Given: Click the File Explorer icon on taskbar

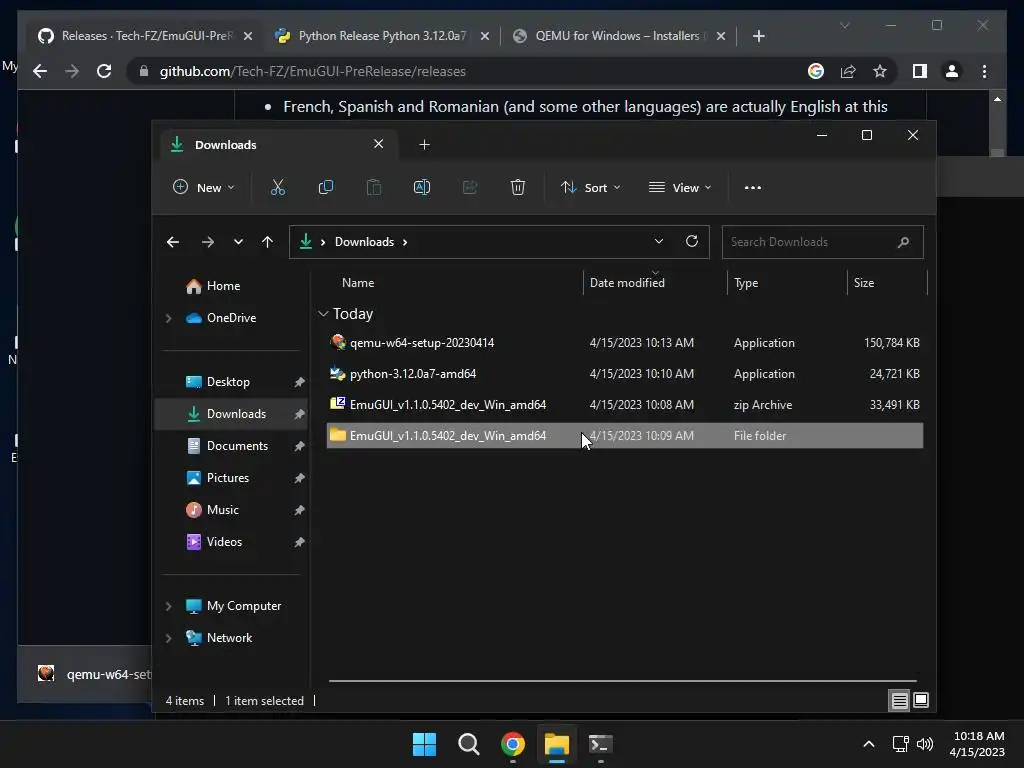Looking at the screenshot, I should pos(556,744).
